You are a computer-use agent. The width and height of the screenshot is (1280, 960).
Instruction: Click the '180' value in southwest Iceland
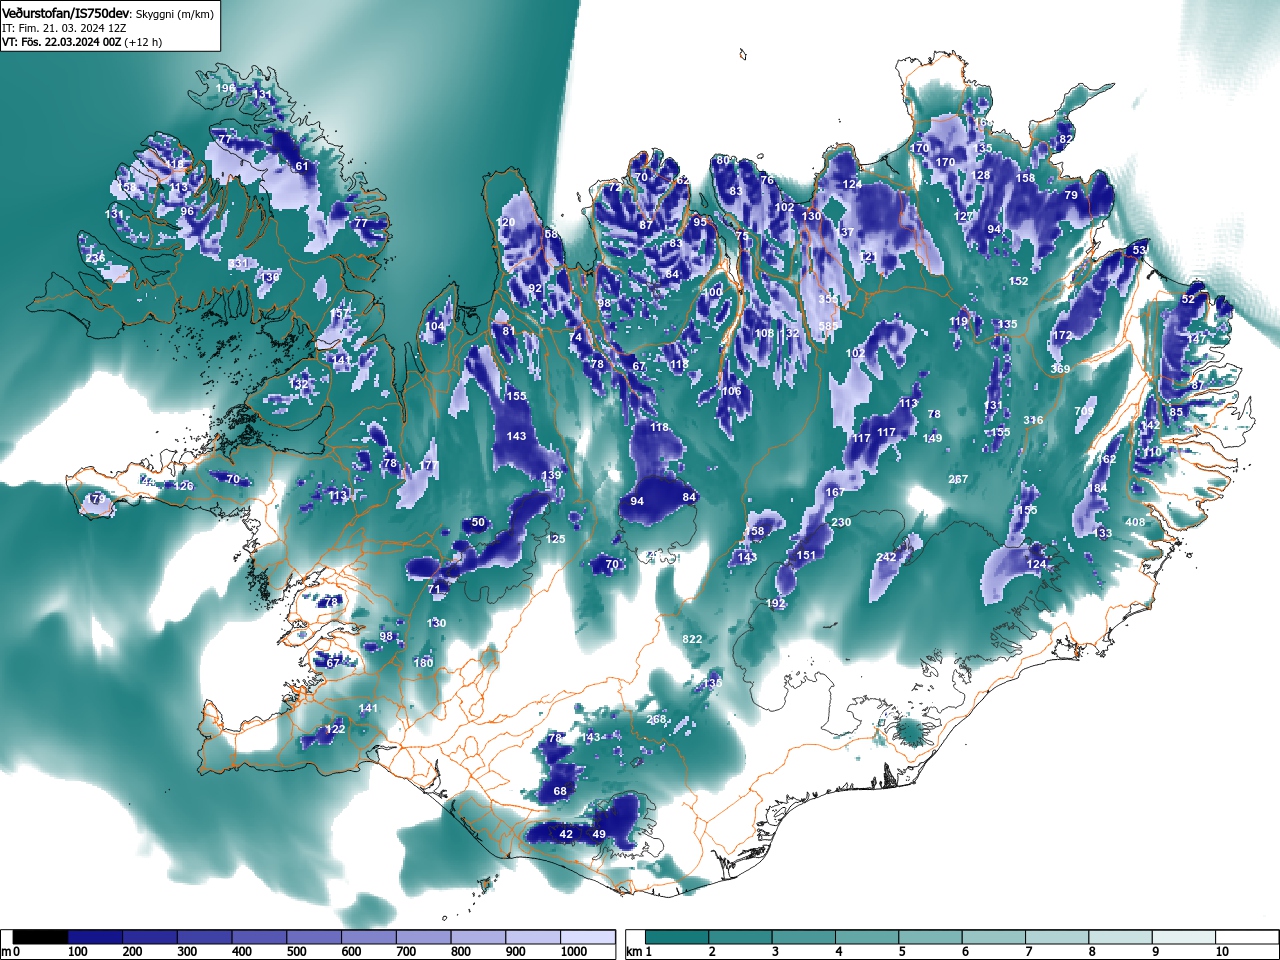pos(424,663)
